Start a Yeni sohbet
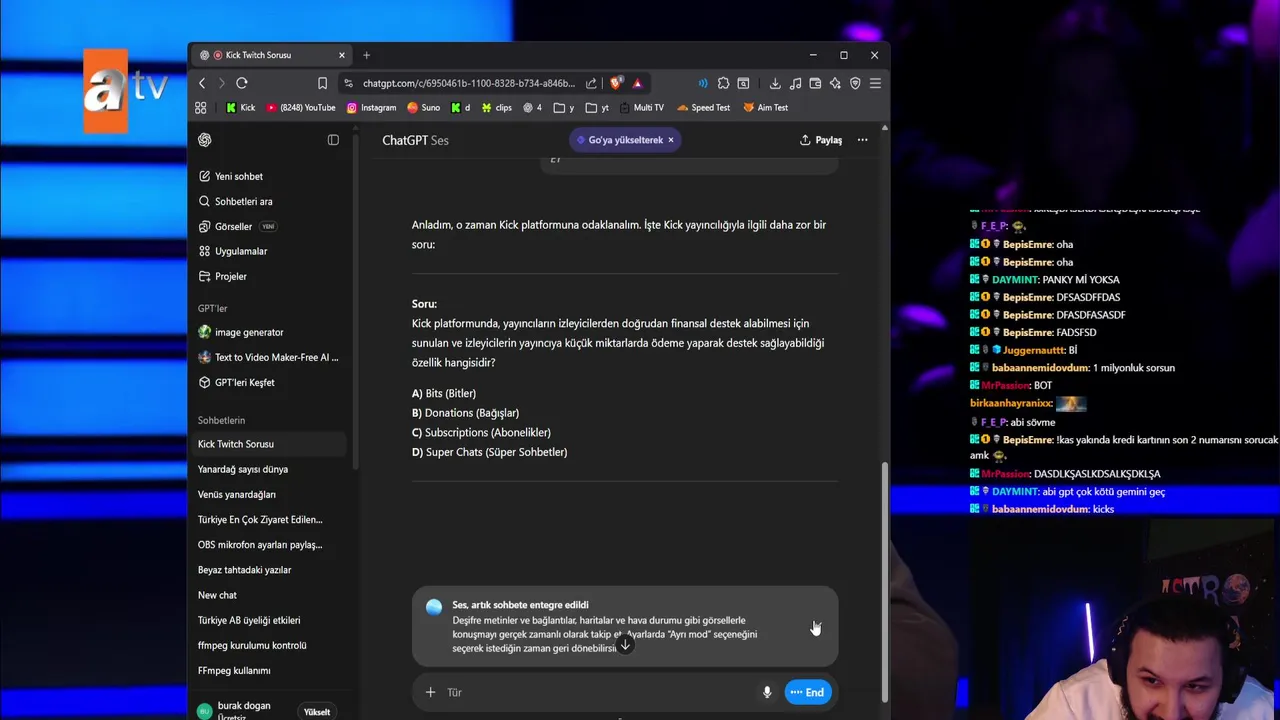 [271, 176]
